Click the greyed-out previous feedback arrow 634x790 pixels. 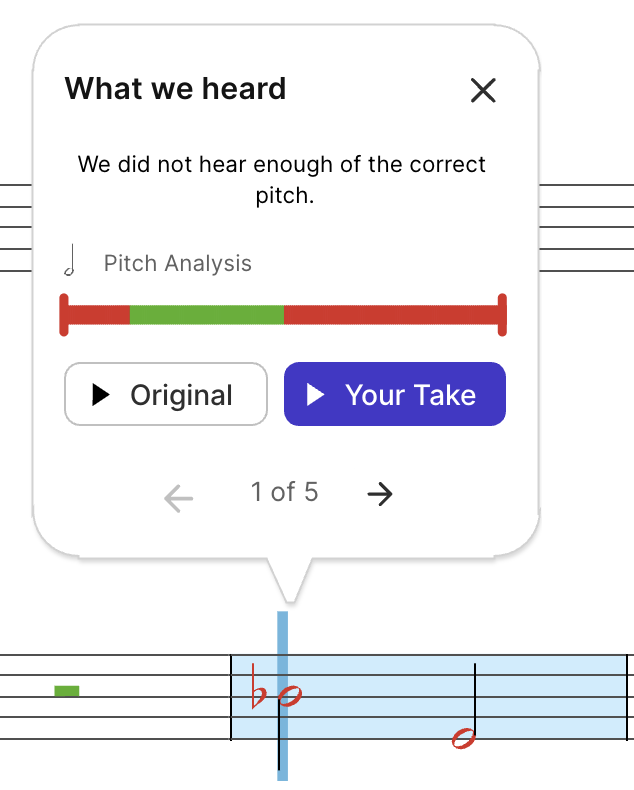(x=178, y=497)
